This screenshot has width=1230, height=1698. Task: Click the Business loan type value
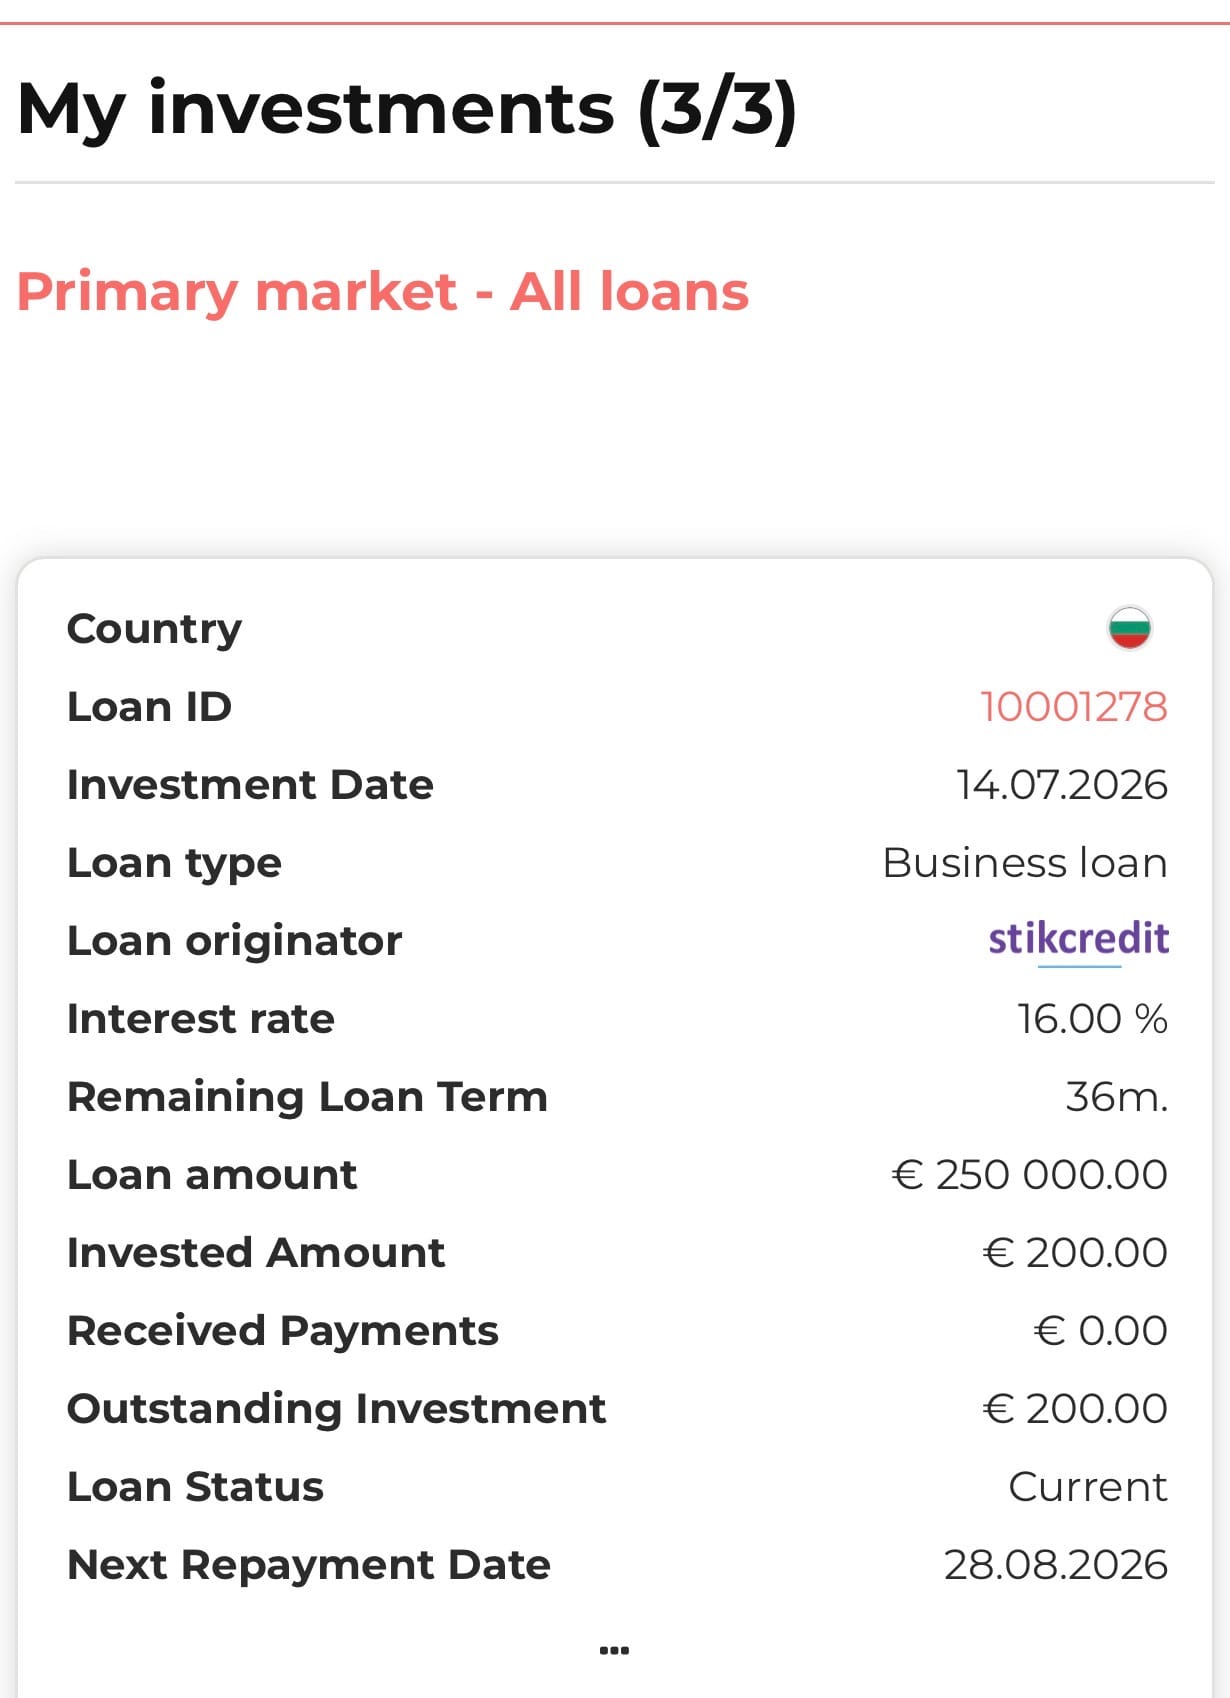click(1025, 863)
